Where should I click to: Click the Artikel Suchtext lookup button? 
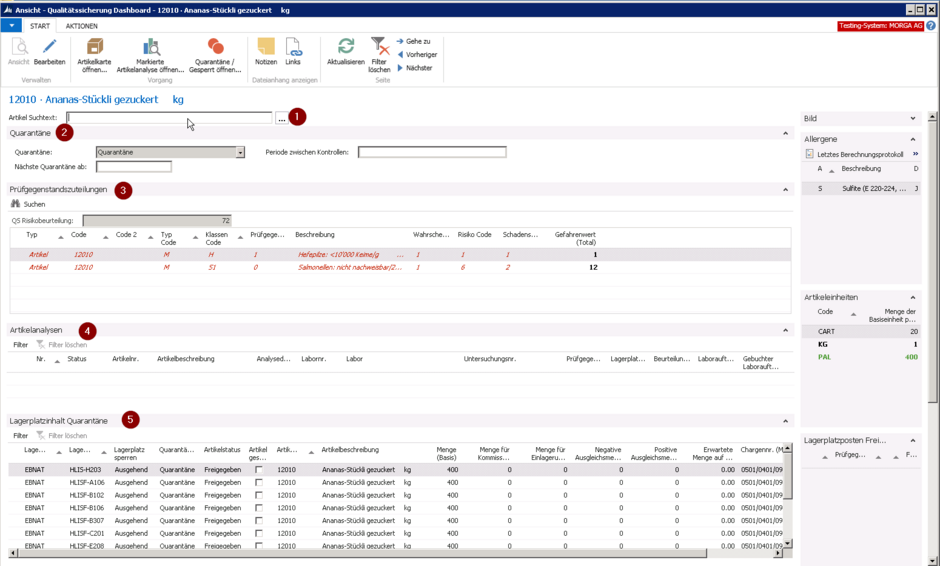[x=281, y=118]
